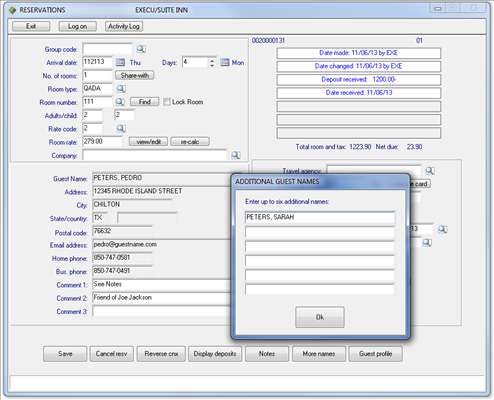
Task: Click the Adults count field
Action: (92, 115)
